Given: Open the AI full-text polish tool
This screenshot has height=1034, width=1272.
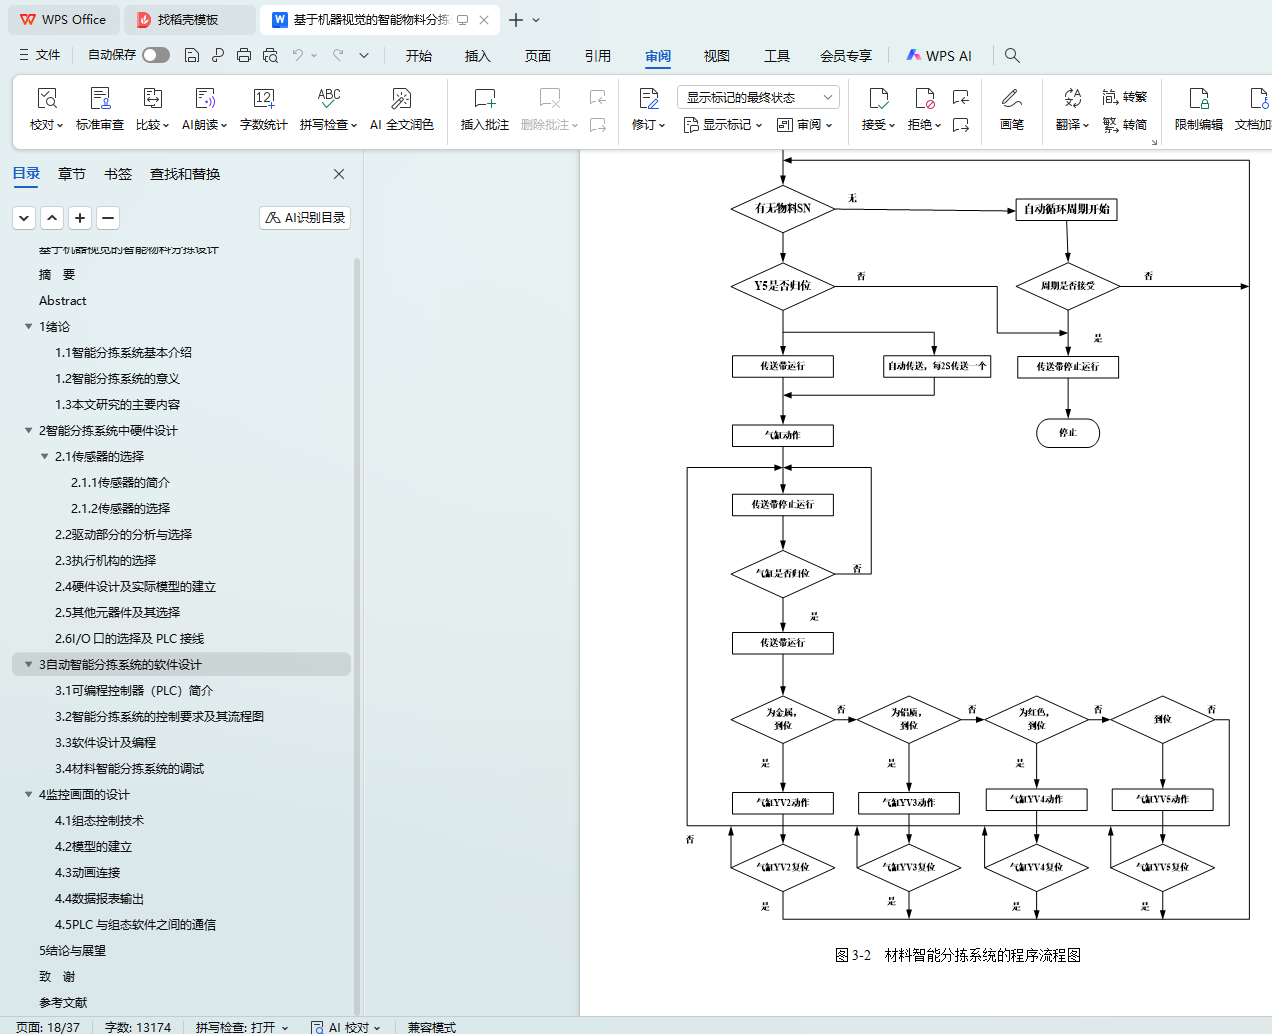Looking at the screenshot, I should [401, 99].
